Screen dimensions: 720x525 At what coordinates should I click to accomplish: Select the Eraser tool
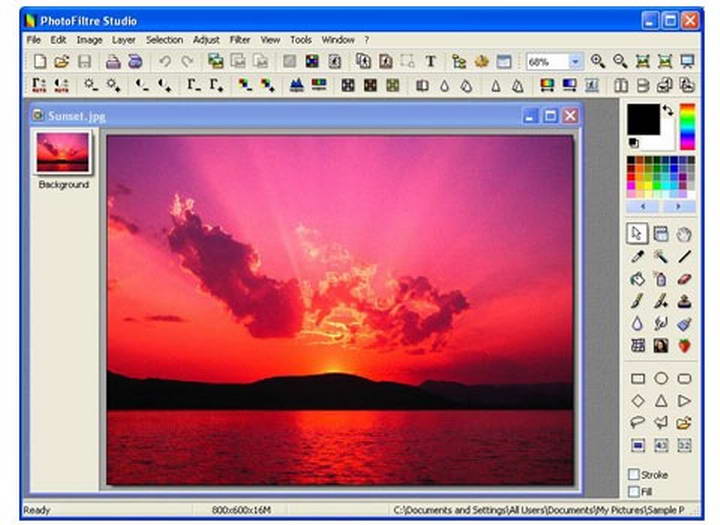[x=684, y=279]
